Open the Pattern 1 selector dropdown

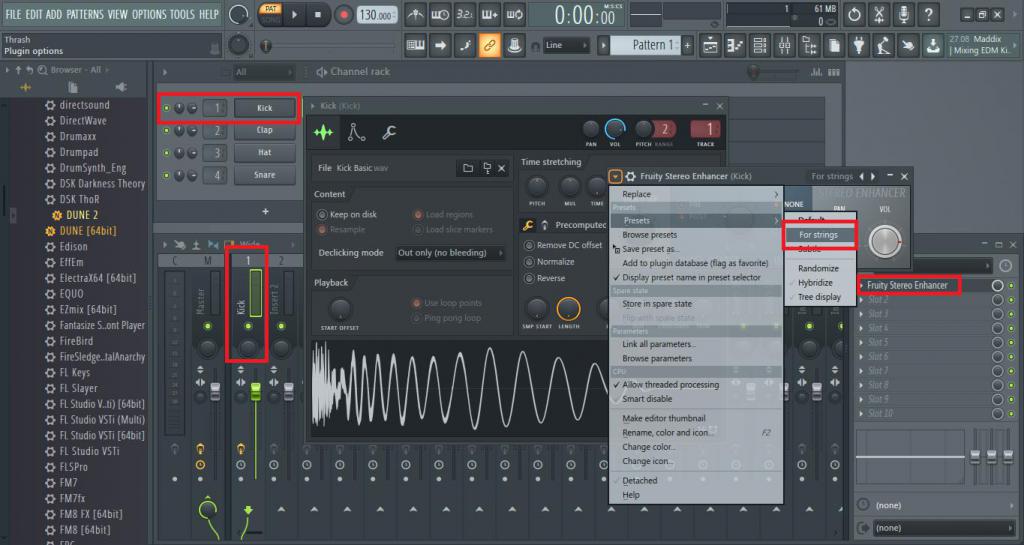point(647,45)
